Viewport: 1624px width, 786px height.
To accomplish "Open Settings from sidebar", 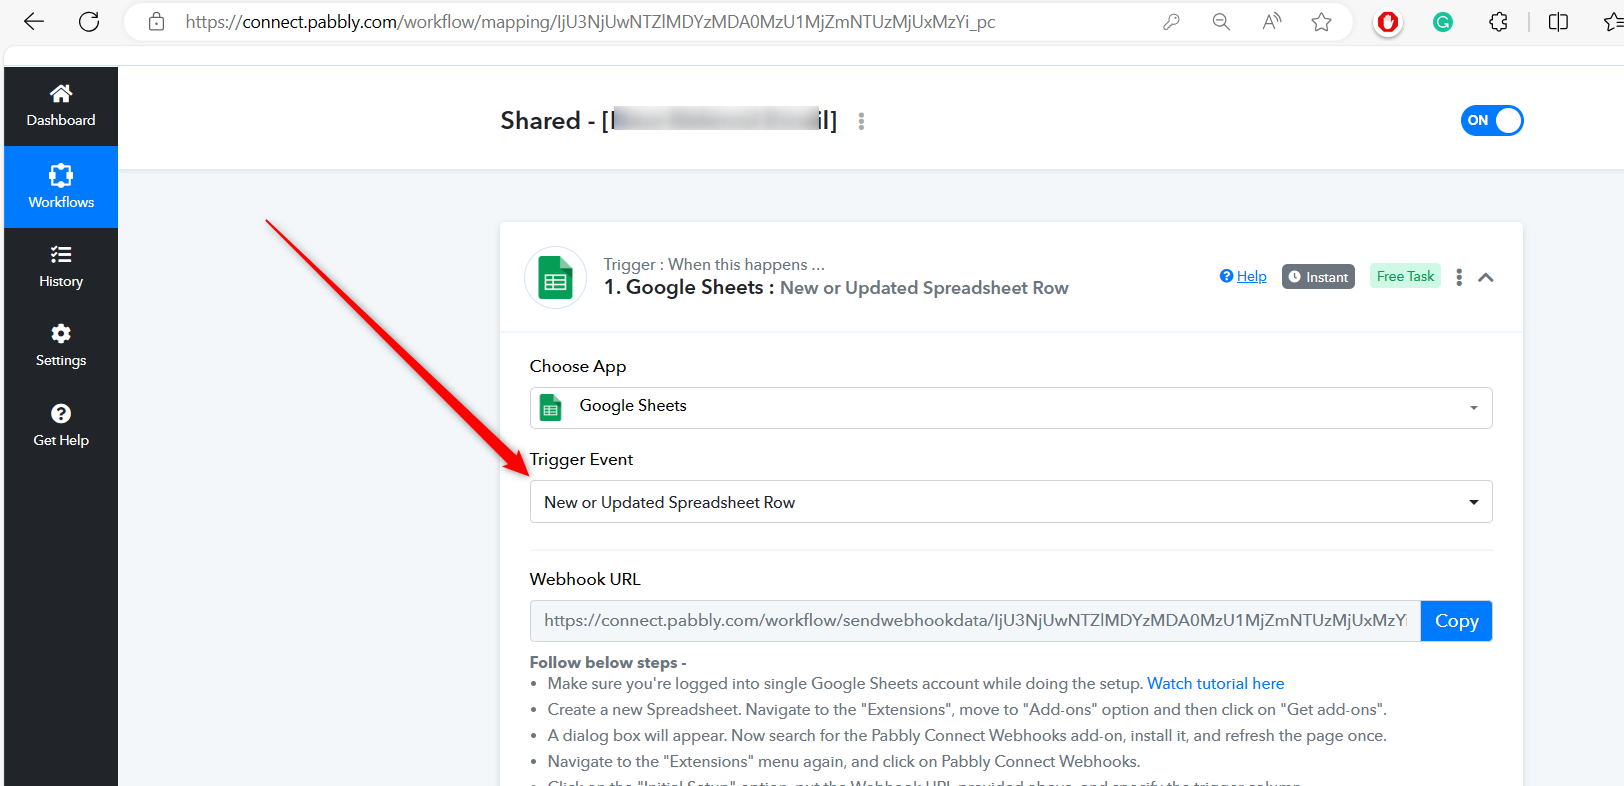I will click(x=61, y=346).
